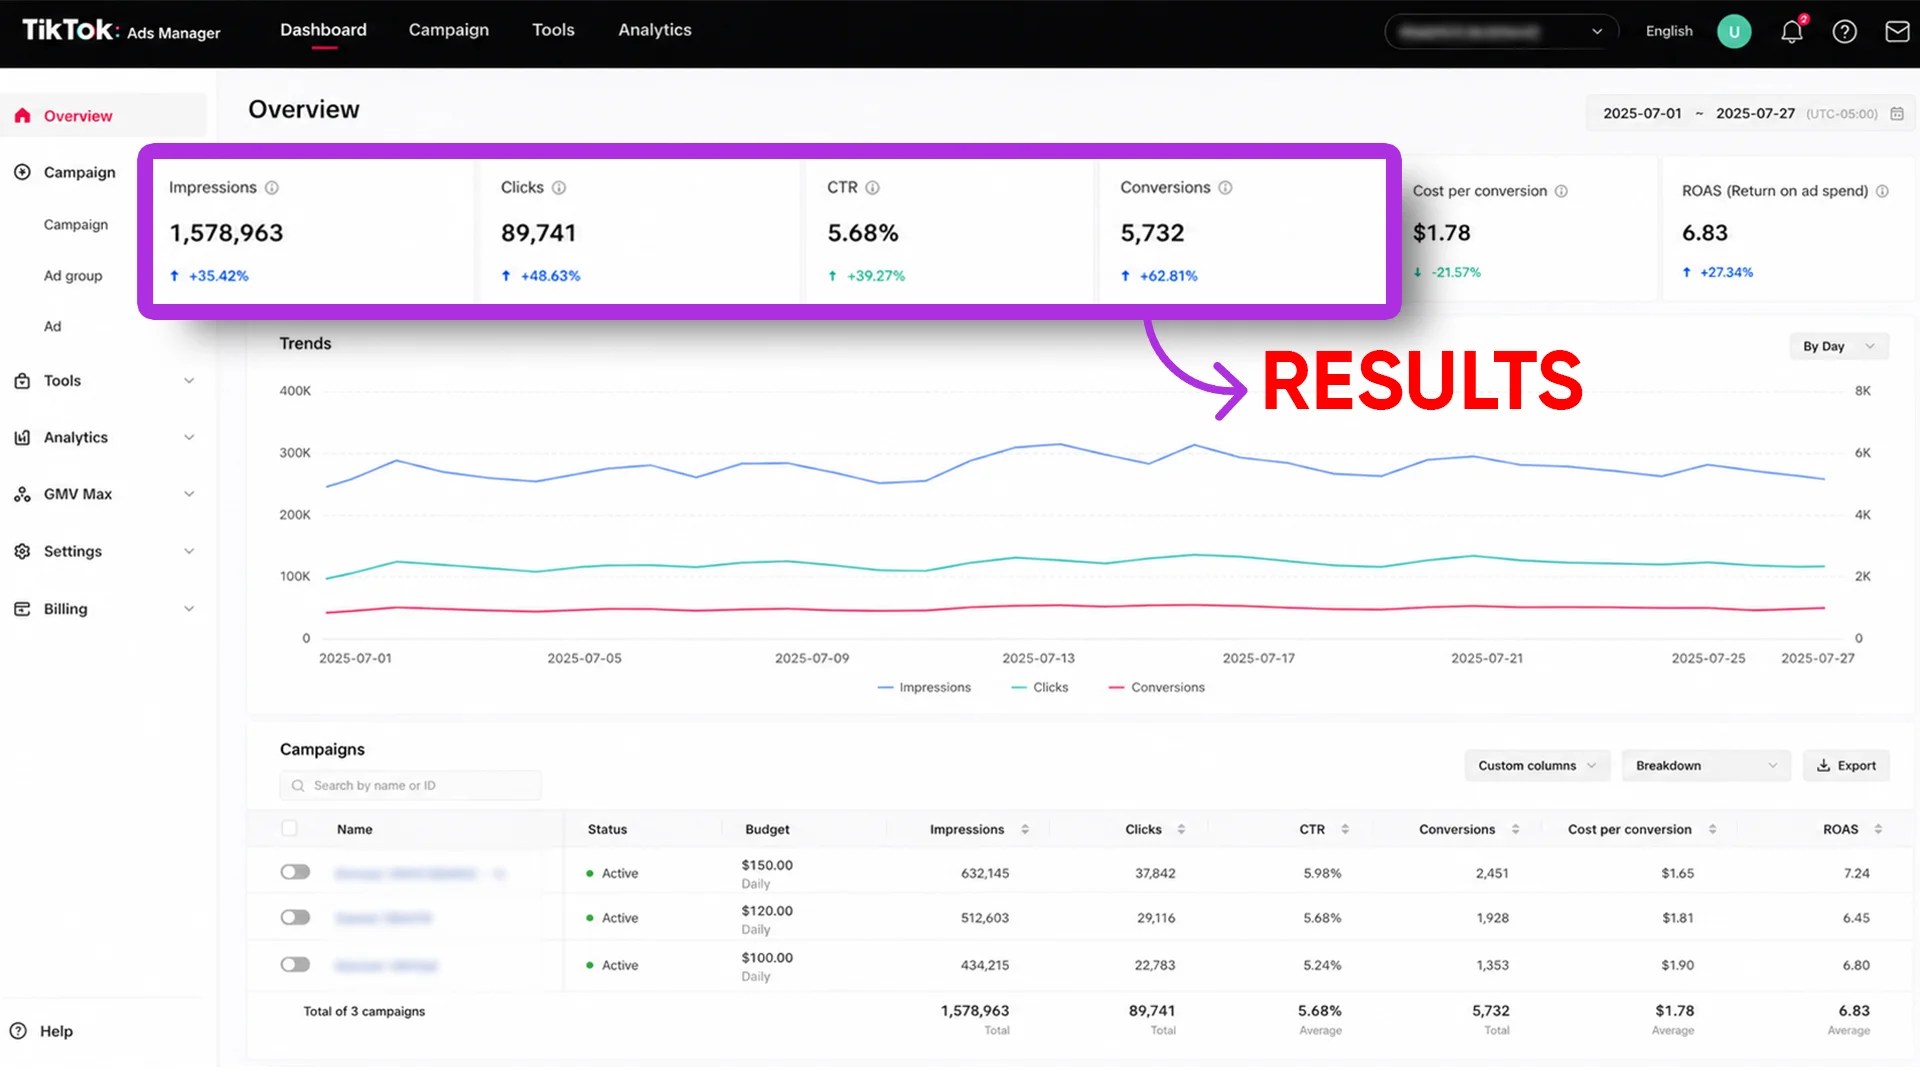This screenshot has width=1920, height=1080.
Task: Click the Settings gear icon
Action: [x=22, y=552]
